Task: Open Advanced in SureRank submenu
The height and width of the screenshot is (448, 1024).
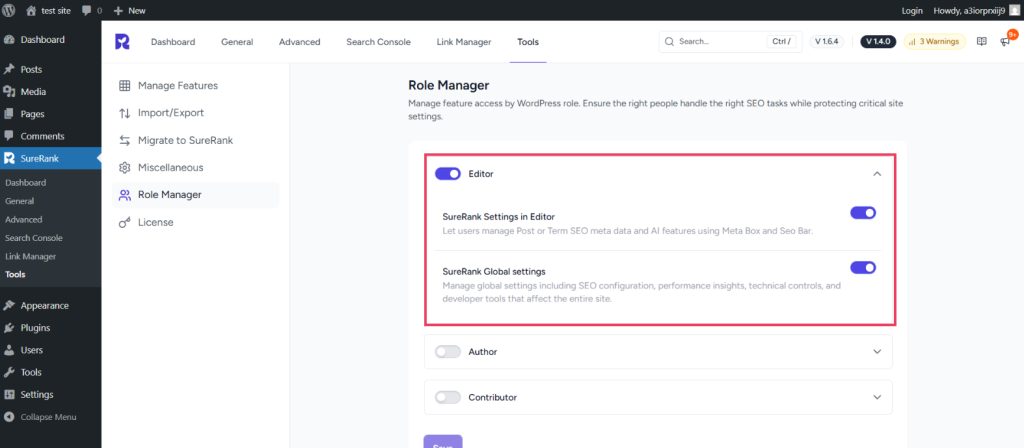Action: tap(24, 219)
